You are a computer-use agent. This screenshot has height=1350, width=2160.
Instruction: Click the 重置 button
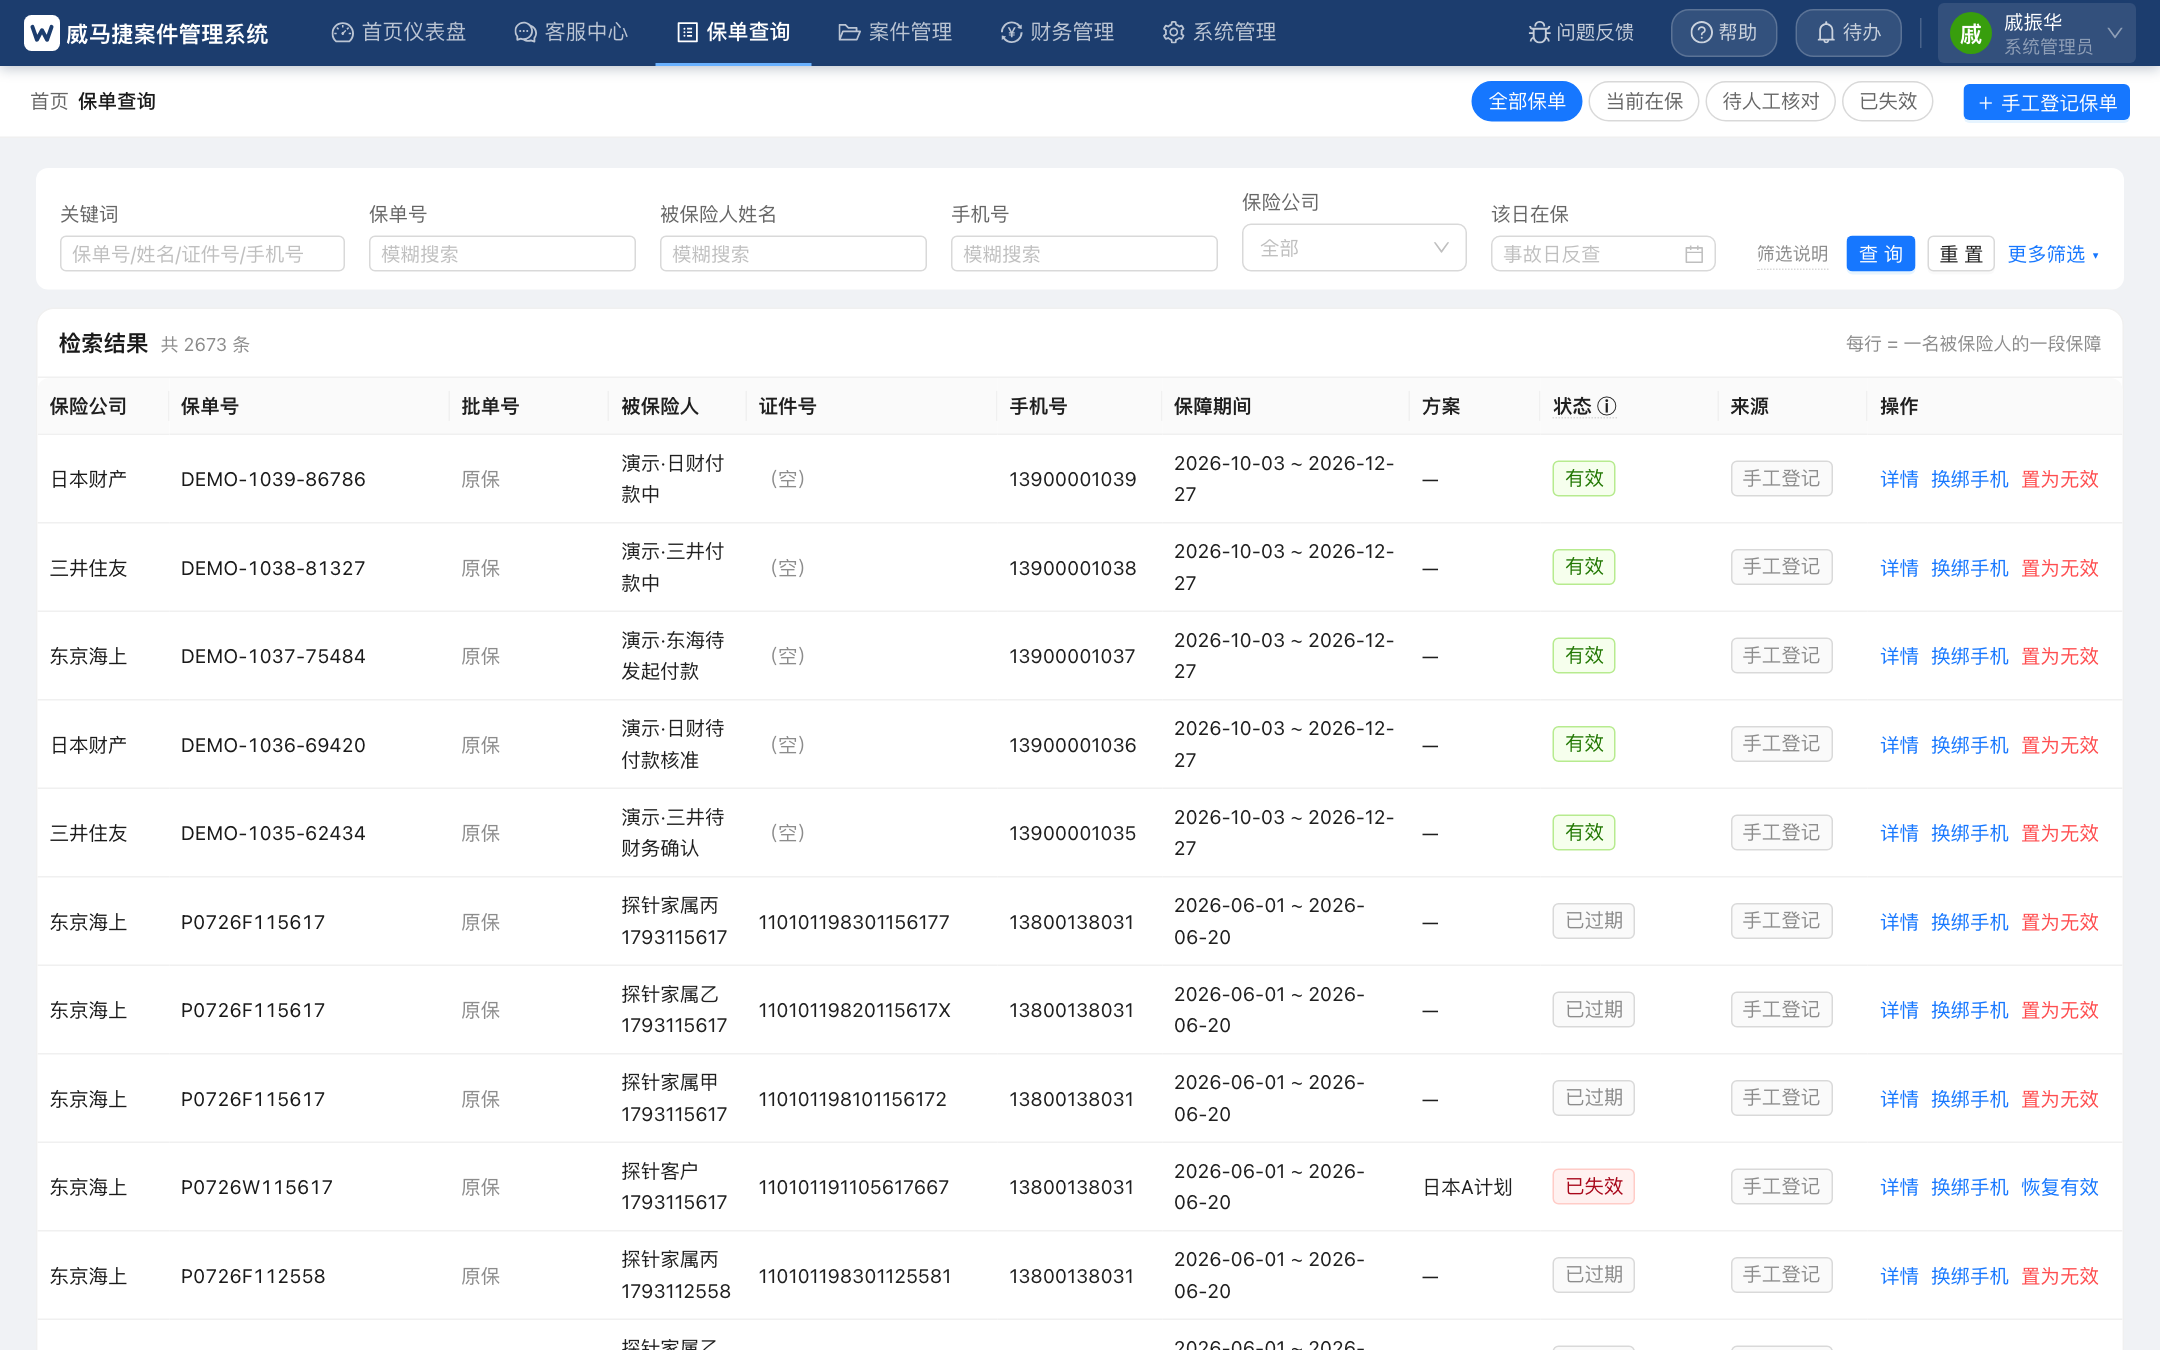[x=1960, y=254]
